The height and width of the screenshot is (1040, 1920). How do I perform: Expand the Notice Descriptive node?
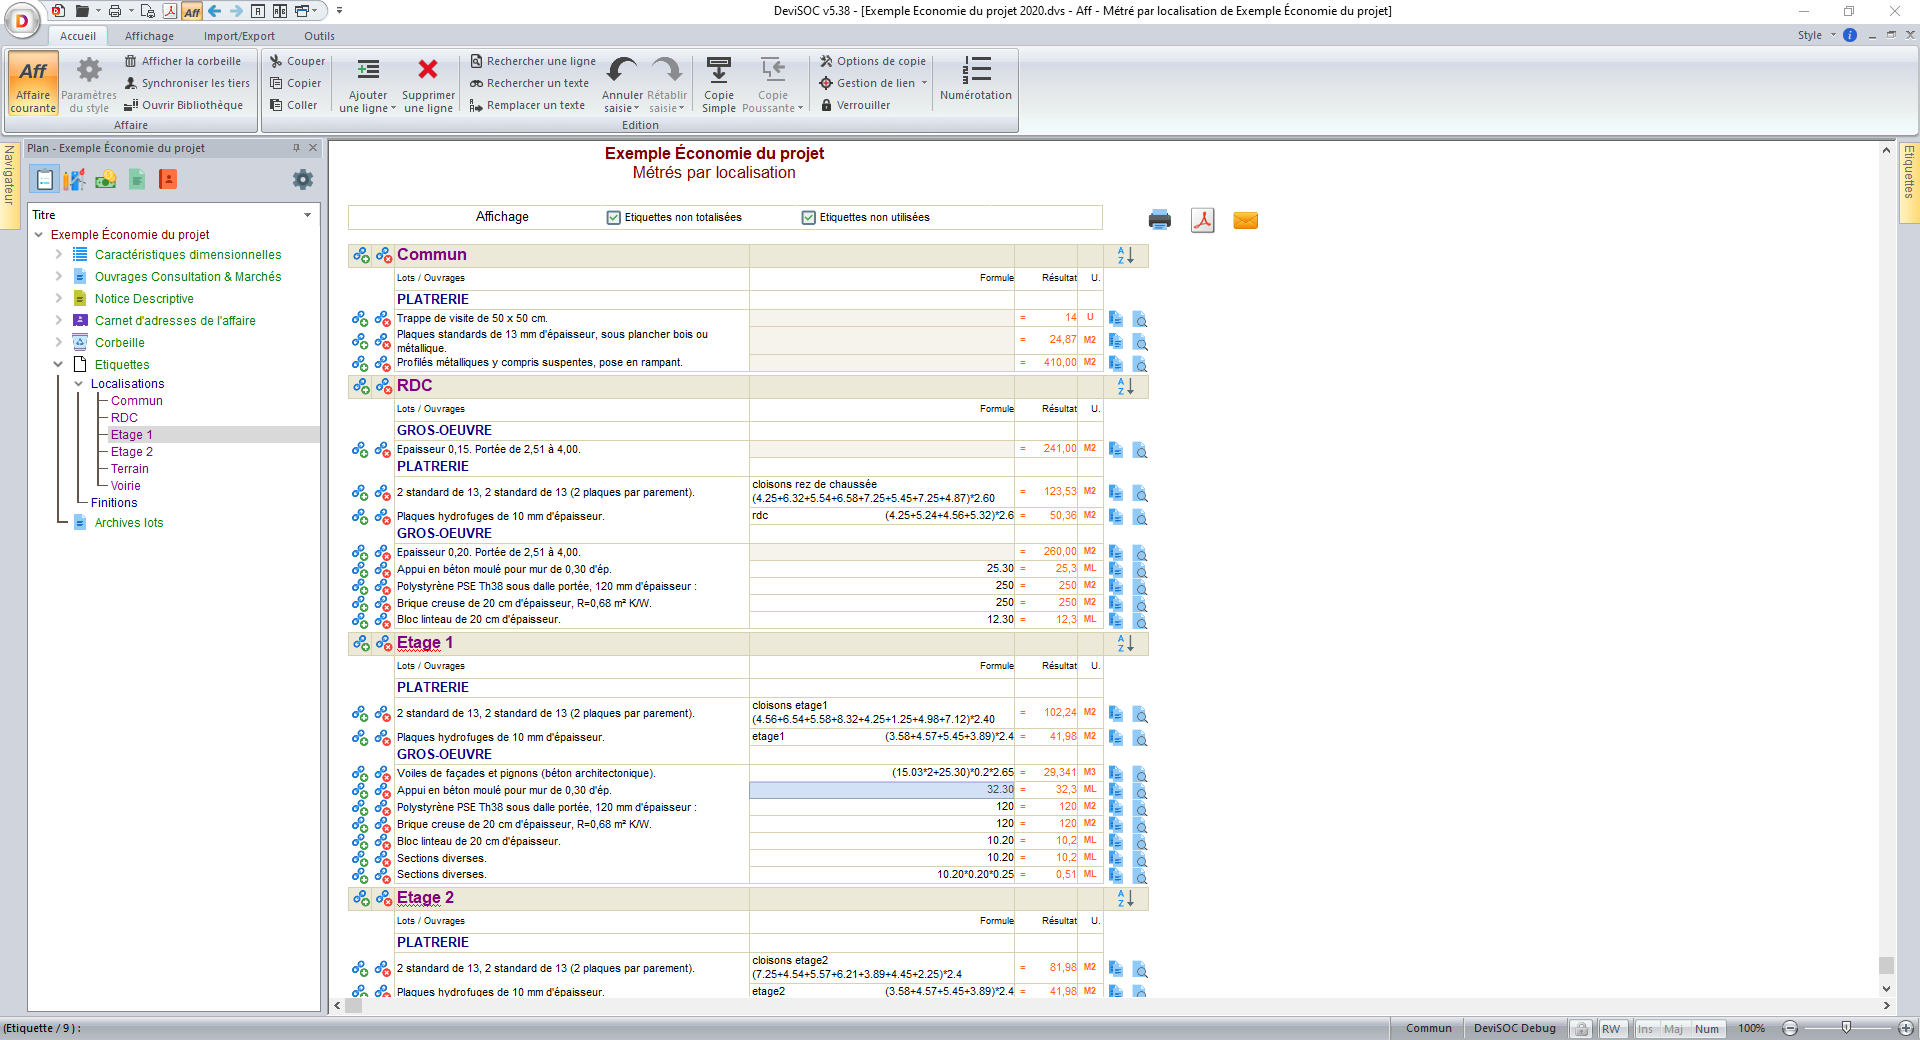point(58,299)
